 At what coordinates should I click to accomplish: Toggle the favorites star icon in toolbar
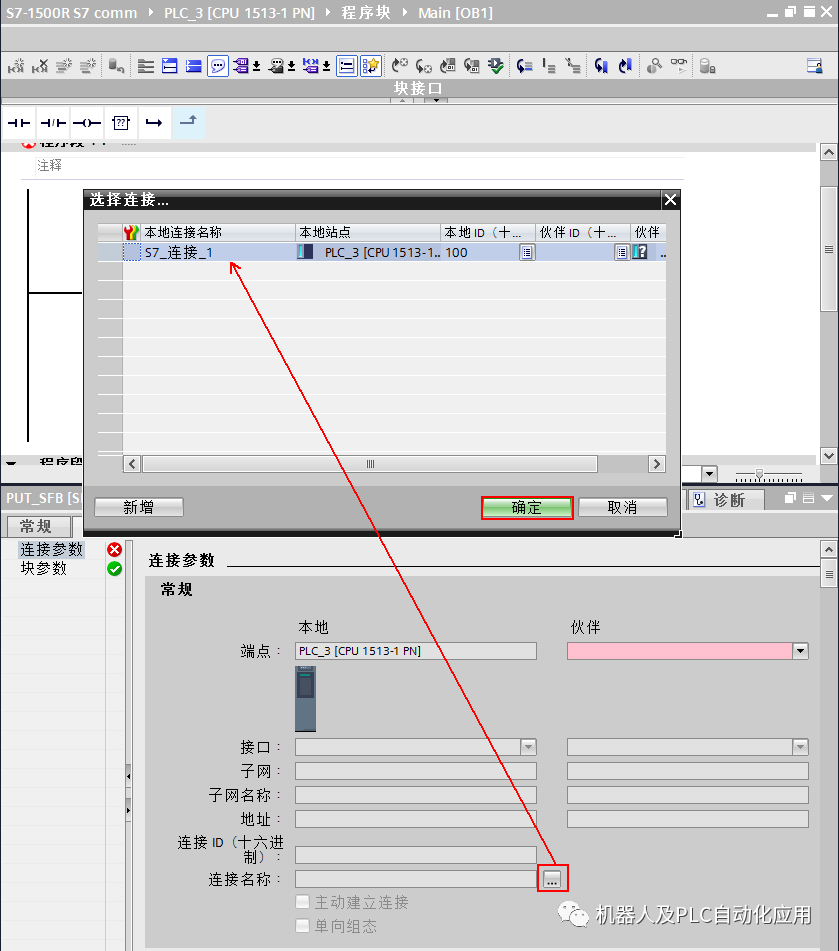tap(370, 65)
